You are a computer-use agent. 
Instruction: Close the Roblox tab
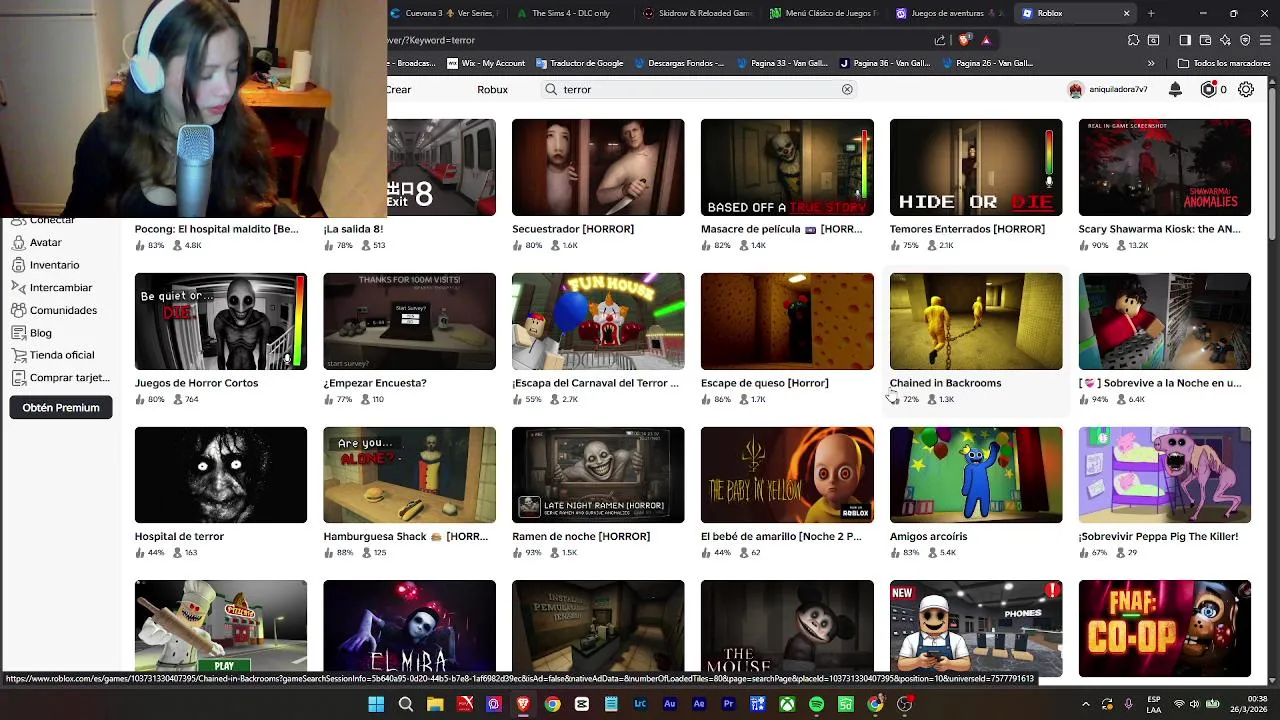[x=1126, y=13]
